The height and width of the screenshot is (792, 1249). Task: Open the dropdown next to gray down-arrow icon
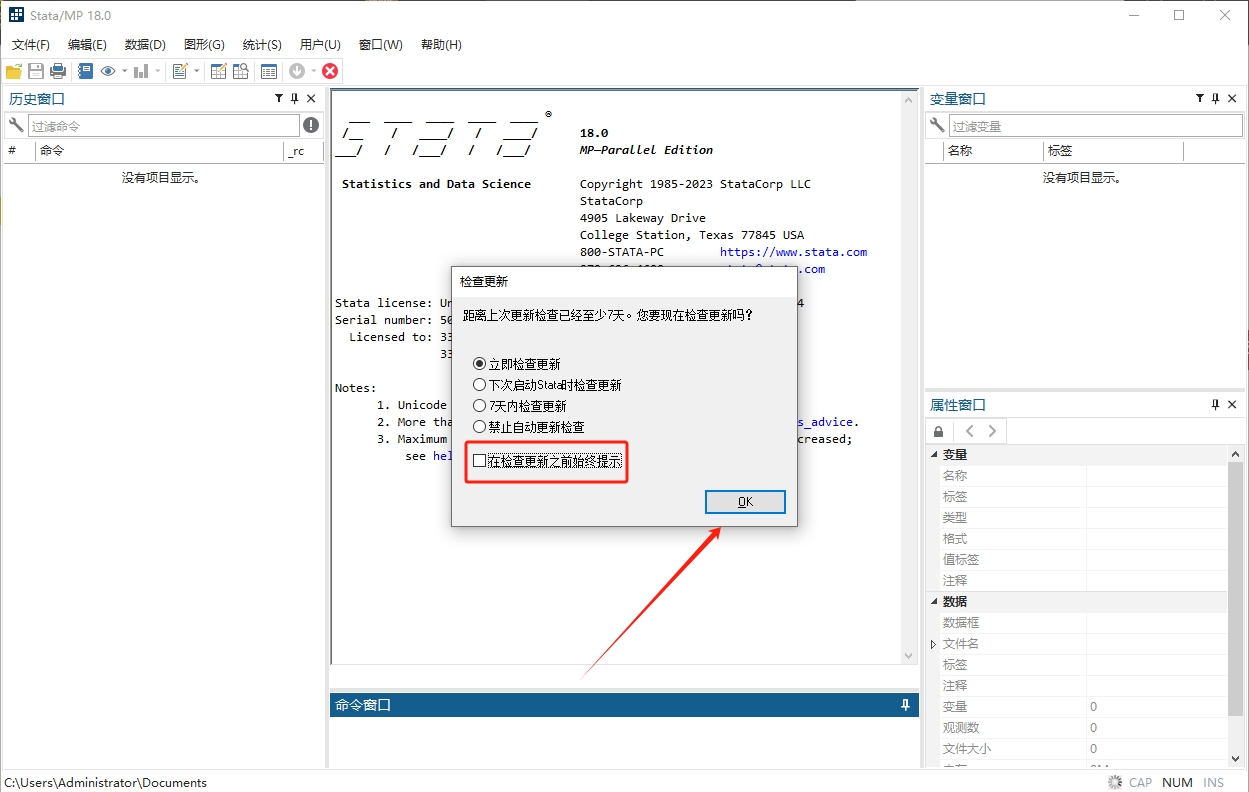(313, 71)
